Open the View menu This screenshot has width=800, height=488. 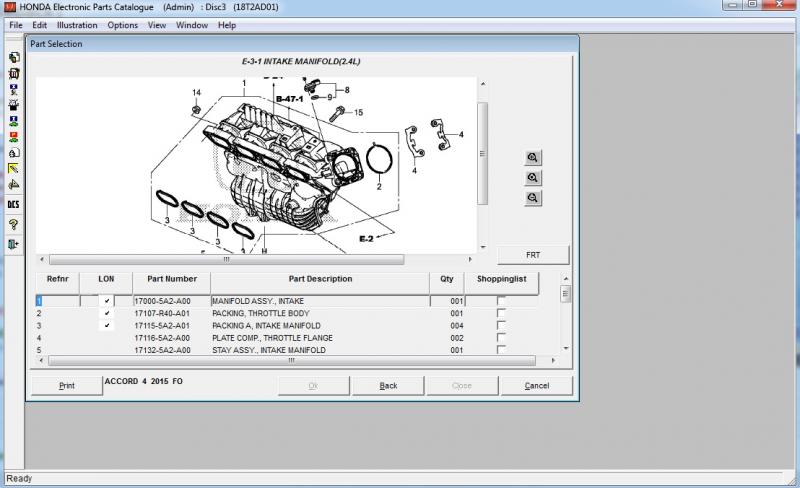pyautogui.click(x=157, y=25)
